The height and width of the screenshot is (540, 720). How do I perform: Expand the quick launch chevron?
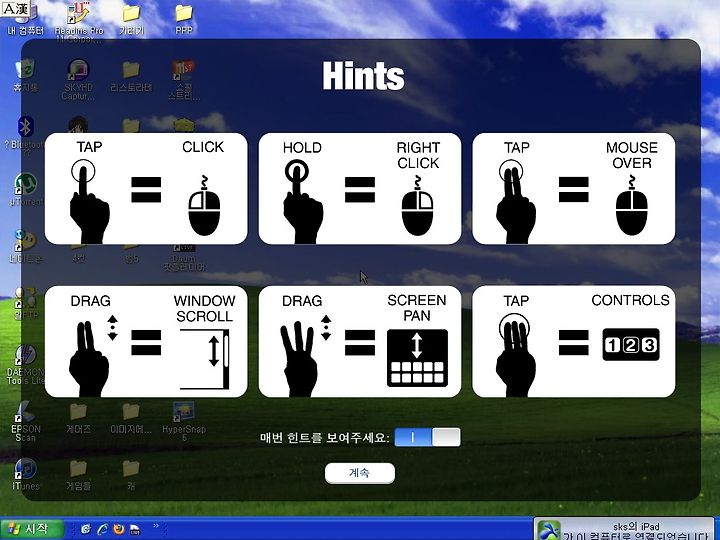156,526
